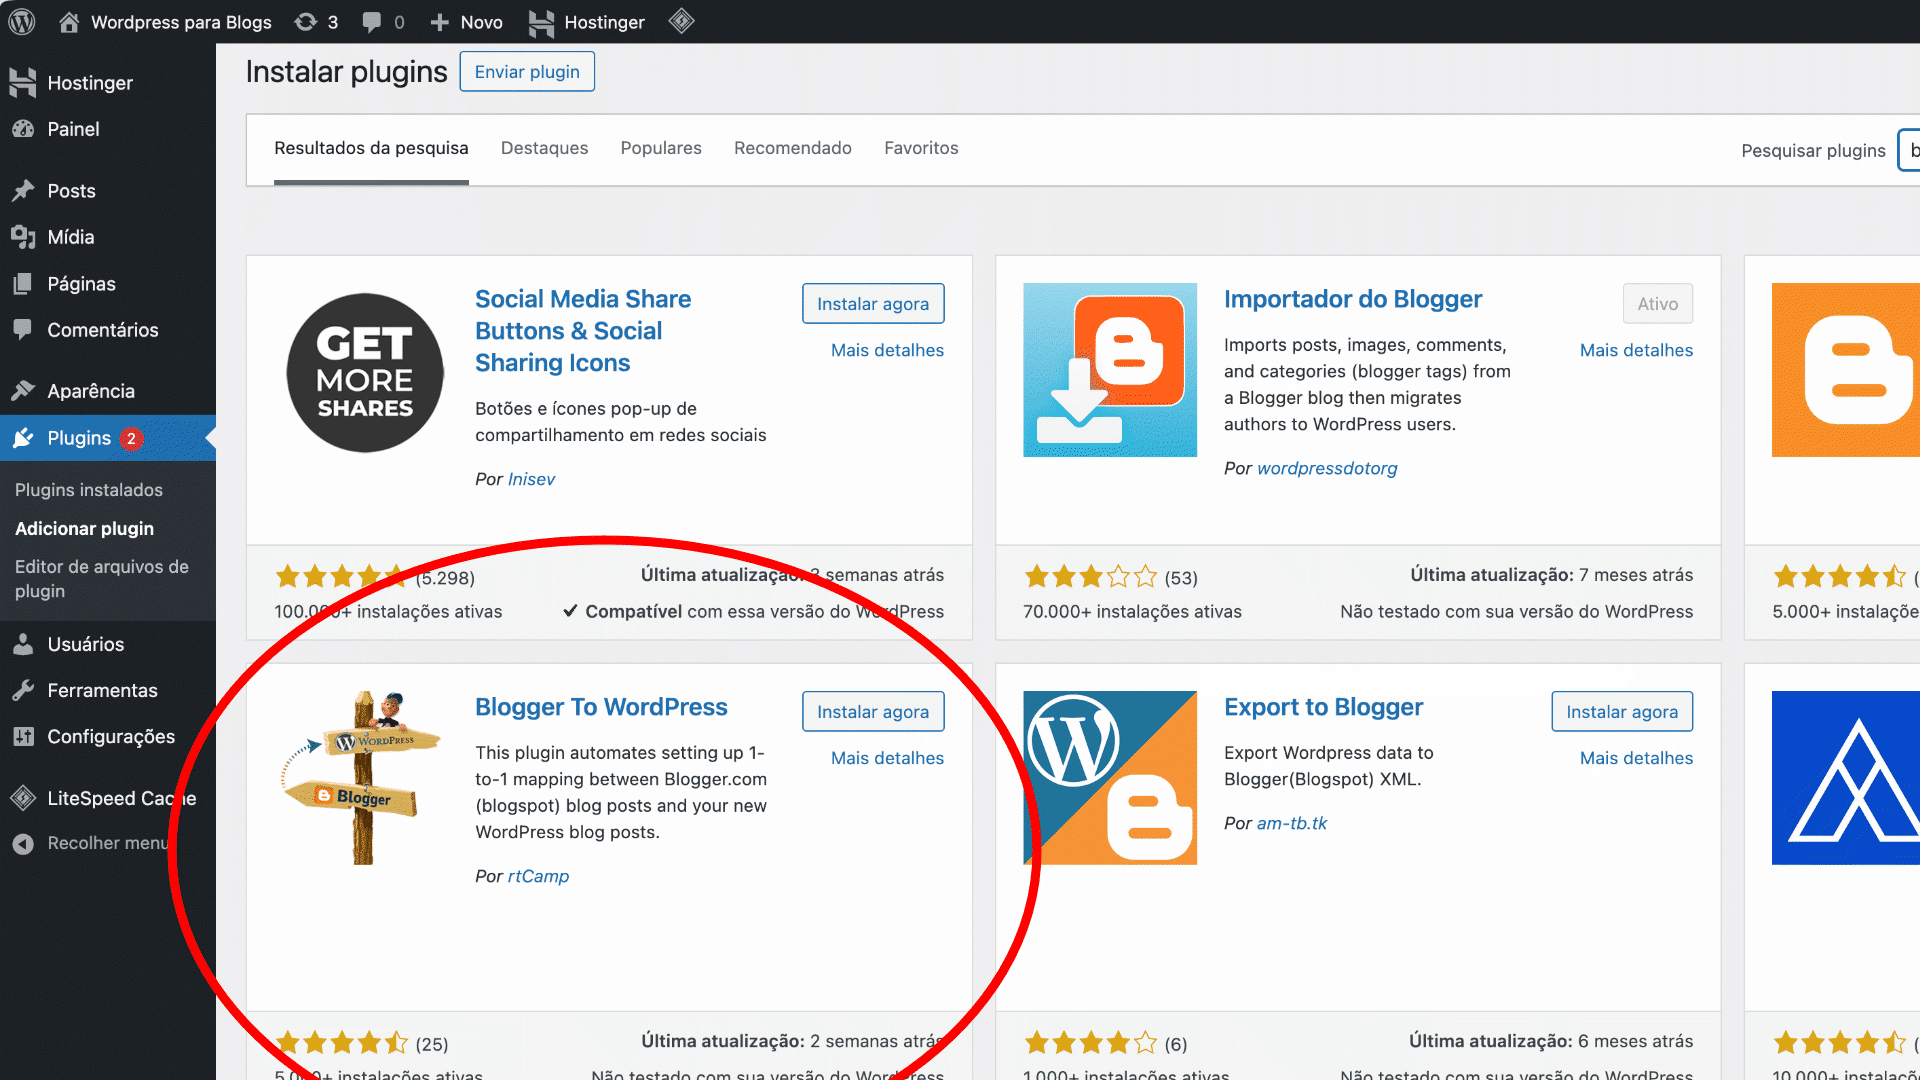Switch to Resultados da pesquisa tab
Viewport: 1920px width, 1080px height.
[371, 148]
